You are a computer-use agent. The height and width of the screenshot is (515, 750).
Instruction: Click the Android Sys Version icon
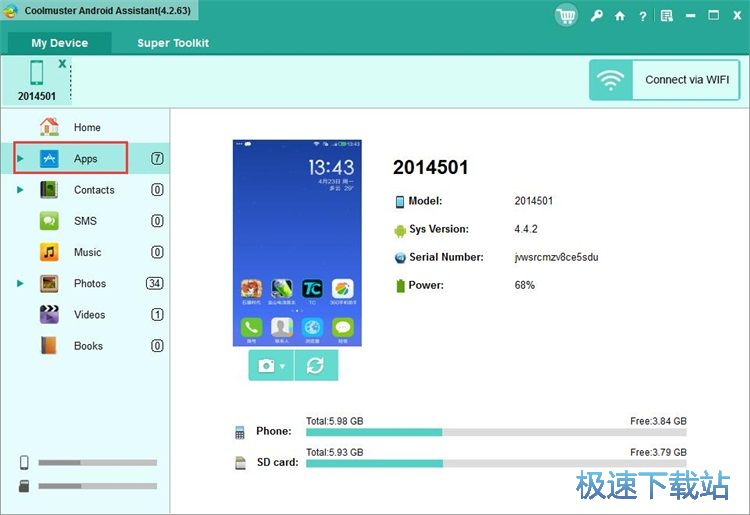pos(400,231)
